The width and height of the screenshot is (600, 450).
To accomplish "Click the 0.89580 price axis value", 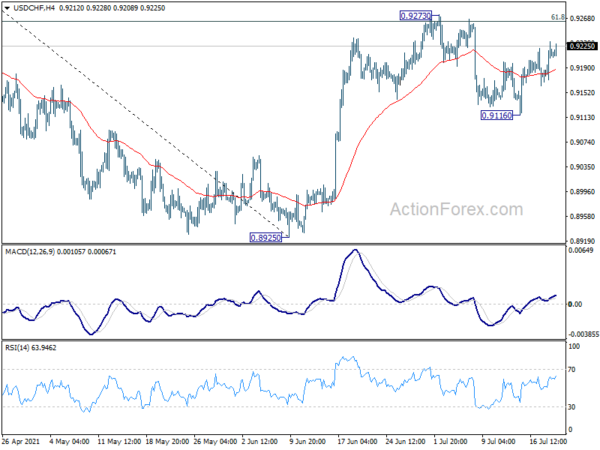I will [x=582, y=216].
